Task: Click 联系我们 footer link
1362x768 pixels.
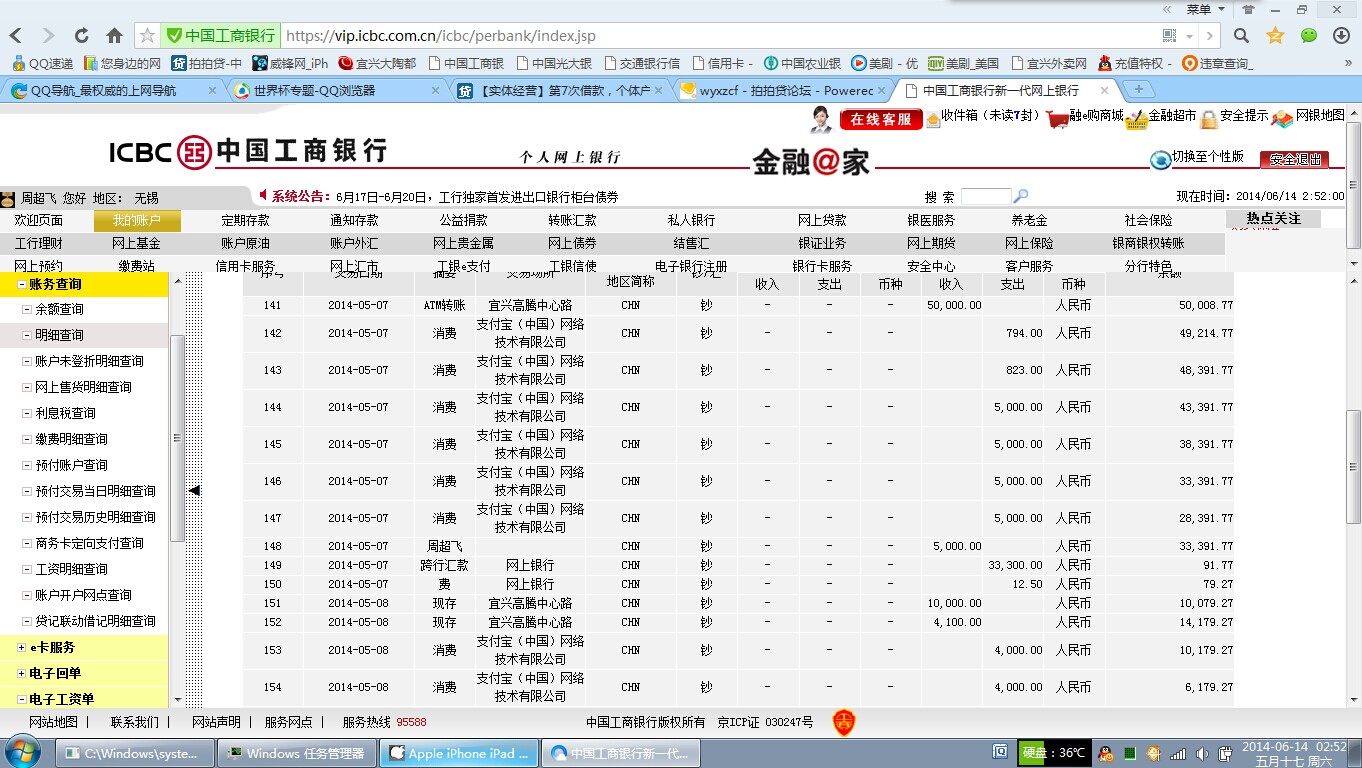Action: coord(134,722)
